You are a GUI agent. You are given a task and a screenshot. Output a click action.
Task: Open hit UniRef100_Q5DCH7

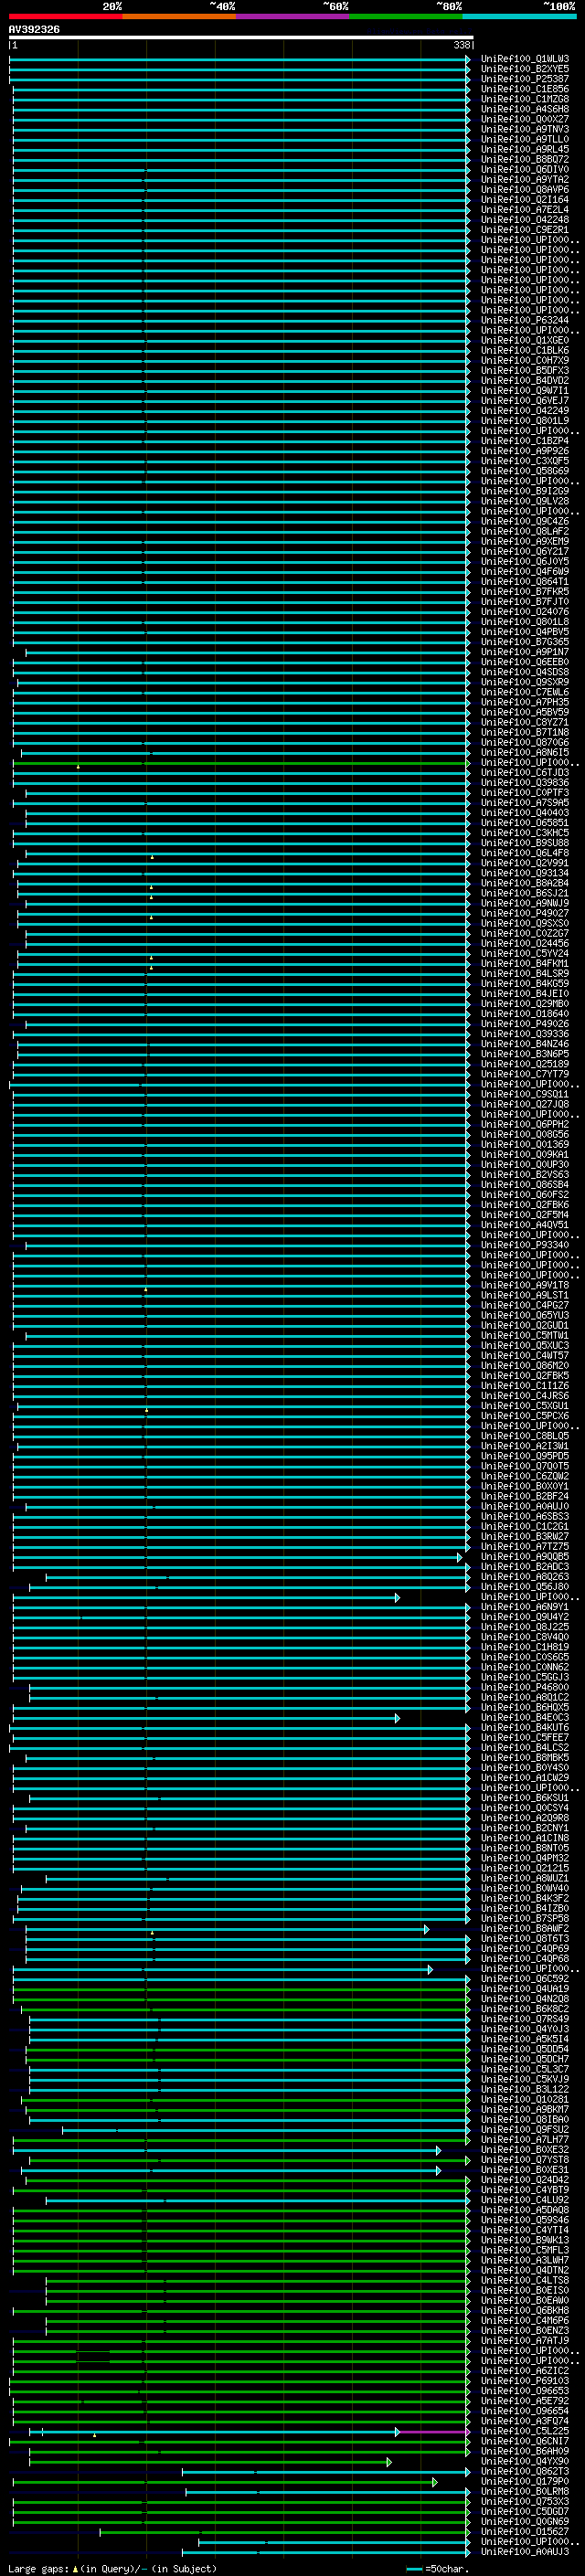pos(525,2059)
